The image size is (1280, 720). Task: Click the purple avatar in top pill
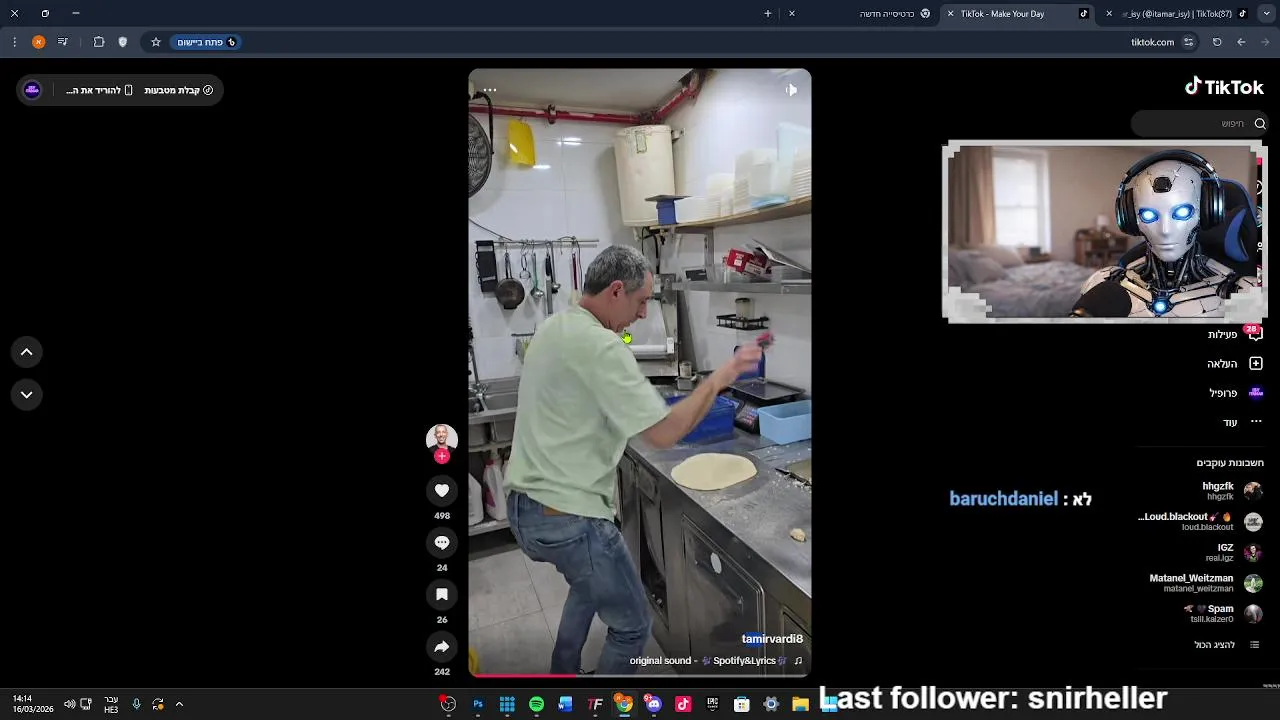[x=32, y=90]
